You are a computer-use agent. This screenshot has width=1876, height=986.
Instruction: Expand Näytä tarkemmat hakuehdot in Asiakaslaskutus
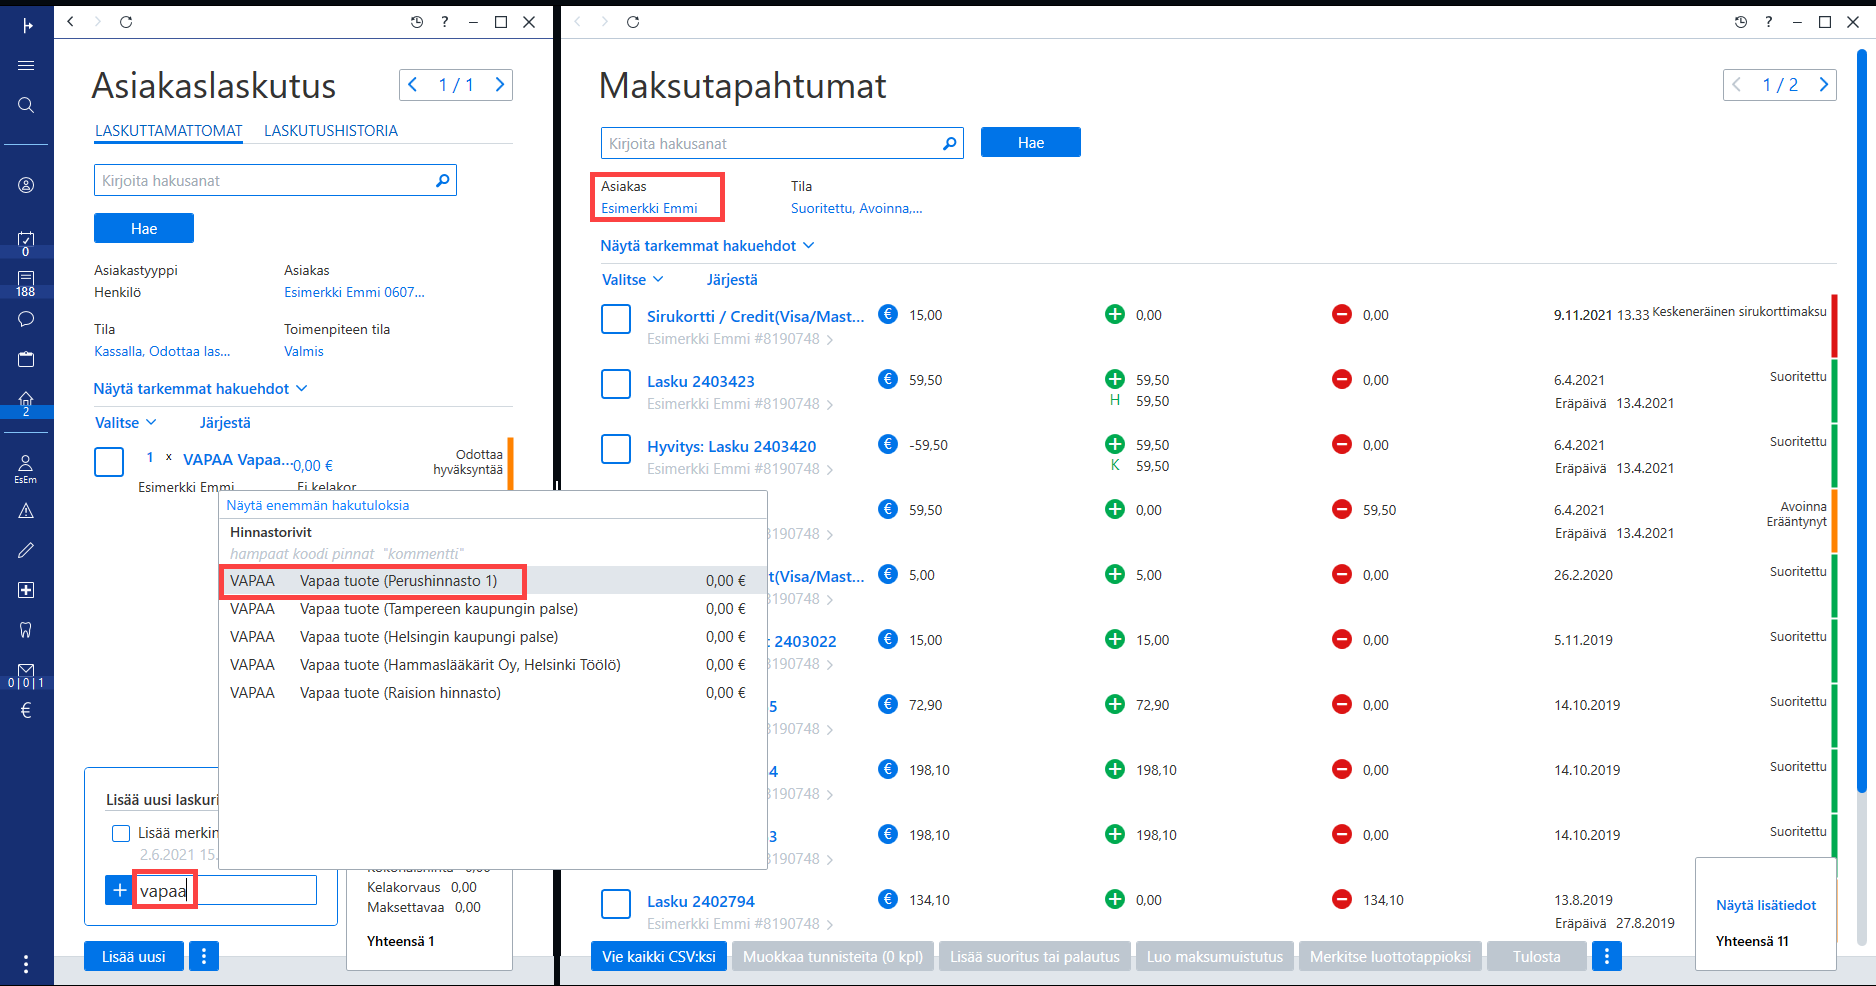coord(200,388)
